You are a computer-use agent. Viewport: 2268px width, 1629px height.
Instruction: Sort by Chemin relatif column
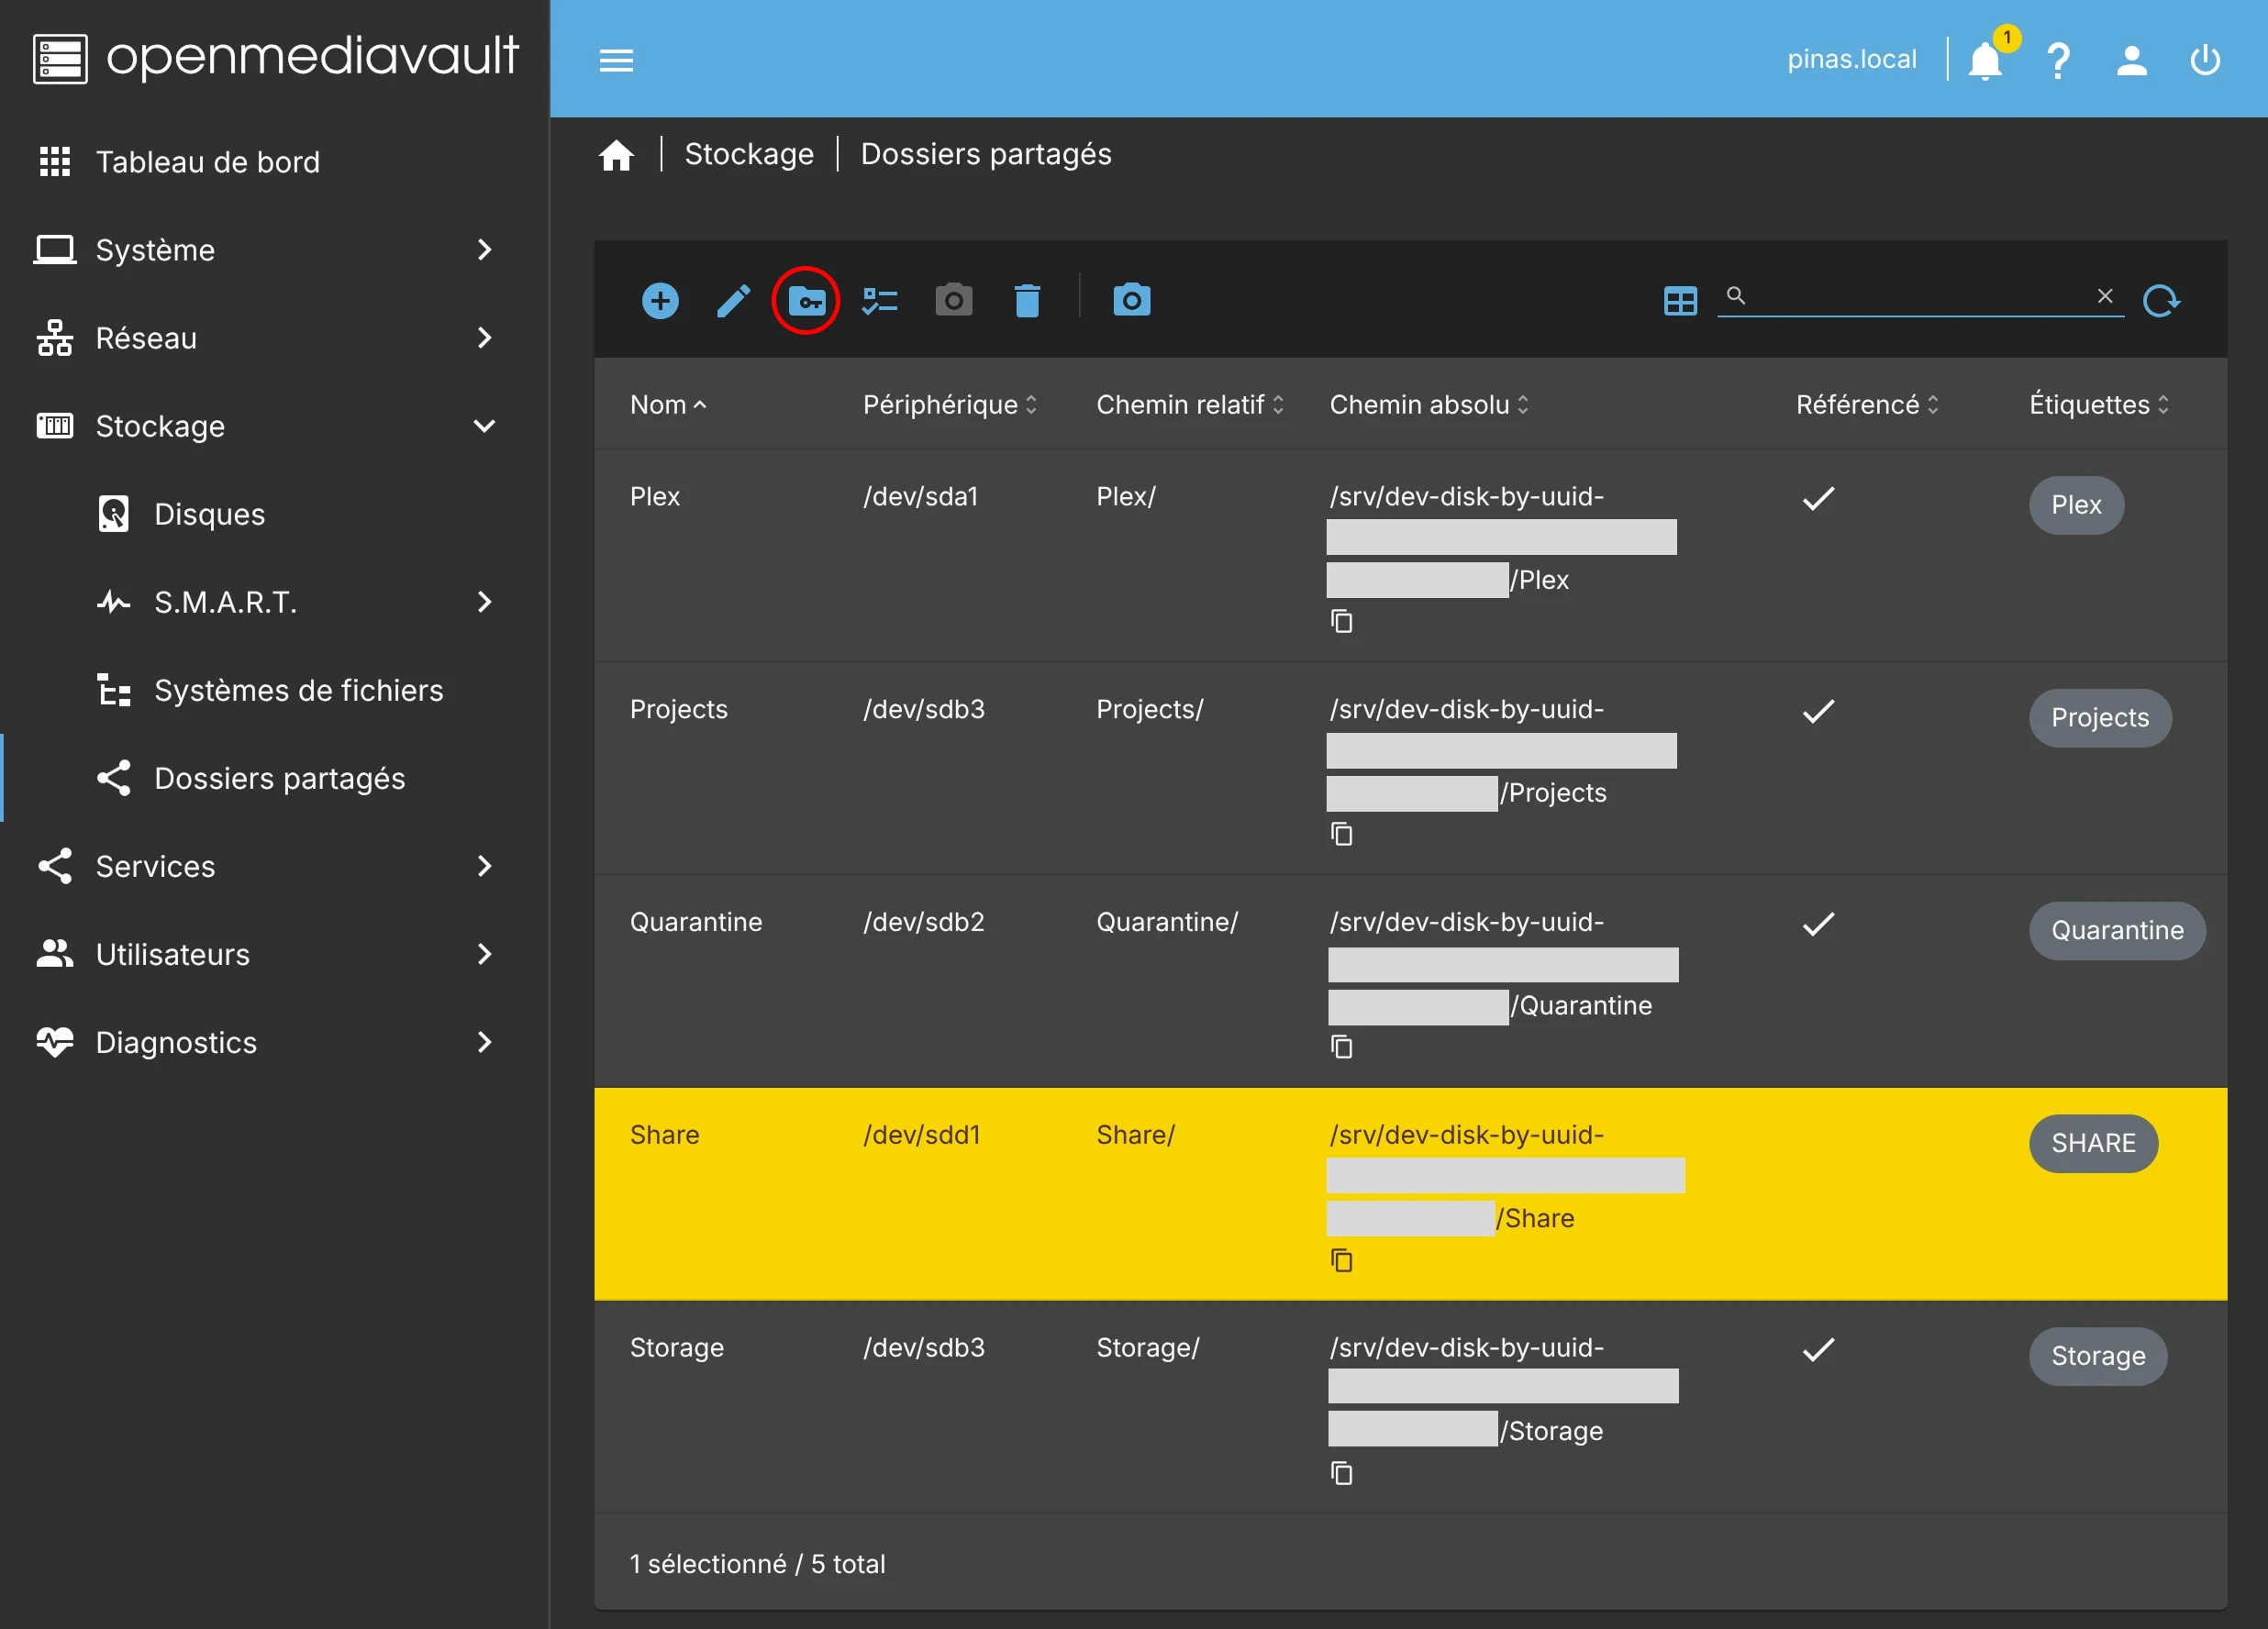tap(1190, 404)
